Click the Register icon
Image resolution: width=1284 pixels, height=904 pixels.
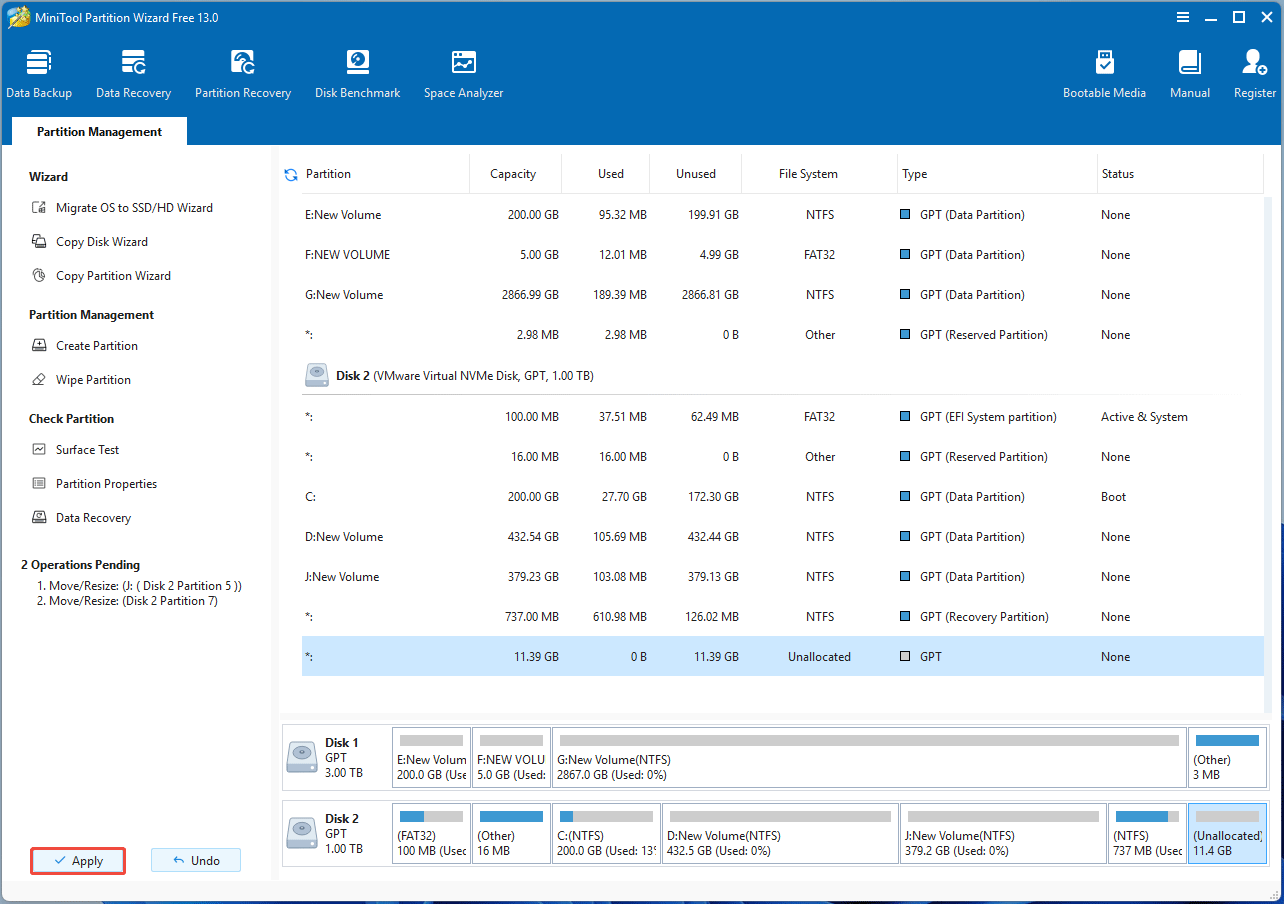click(x=1253, y=72)
